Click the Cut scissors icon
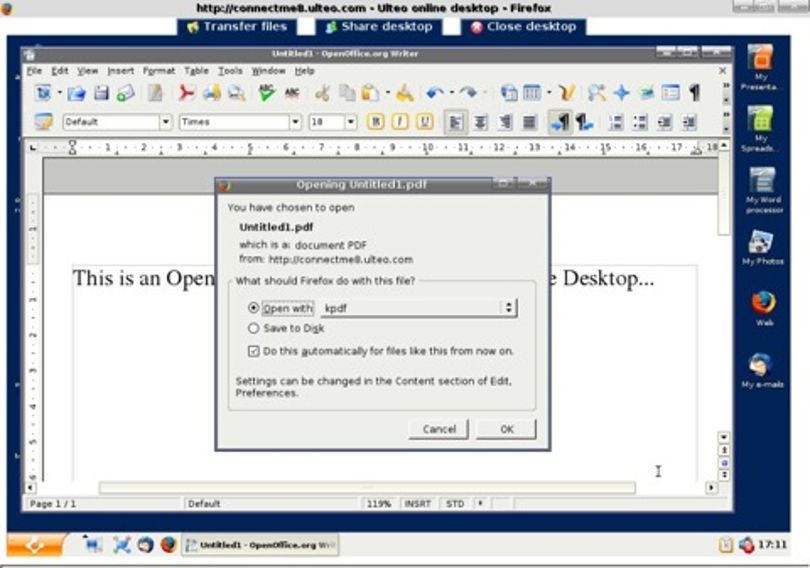 [x=322, y=93]
